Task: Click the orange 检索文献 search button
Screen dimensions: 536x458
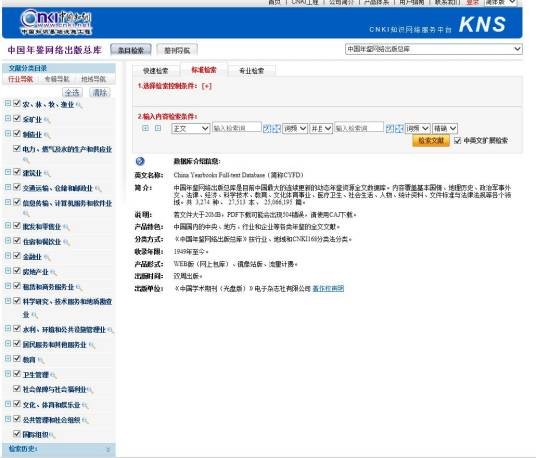Action: (x=431, y=140)
